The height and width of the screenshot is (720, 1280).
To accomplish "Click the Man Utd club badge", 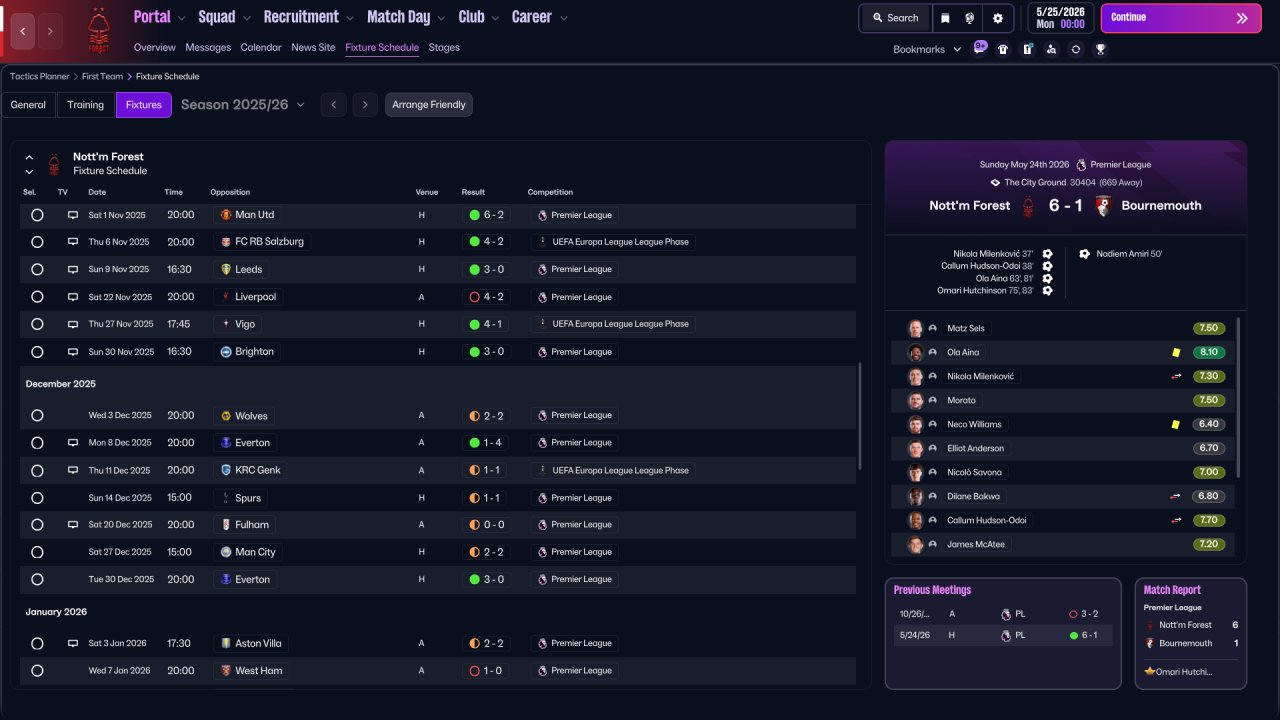I will pyautogui.click(x=226, y=215).
